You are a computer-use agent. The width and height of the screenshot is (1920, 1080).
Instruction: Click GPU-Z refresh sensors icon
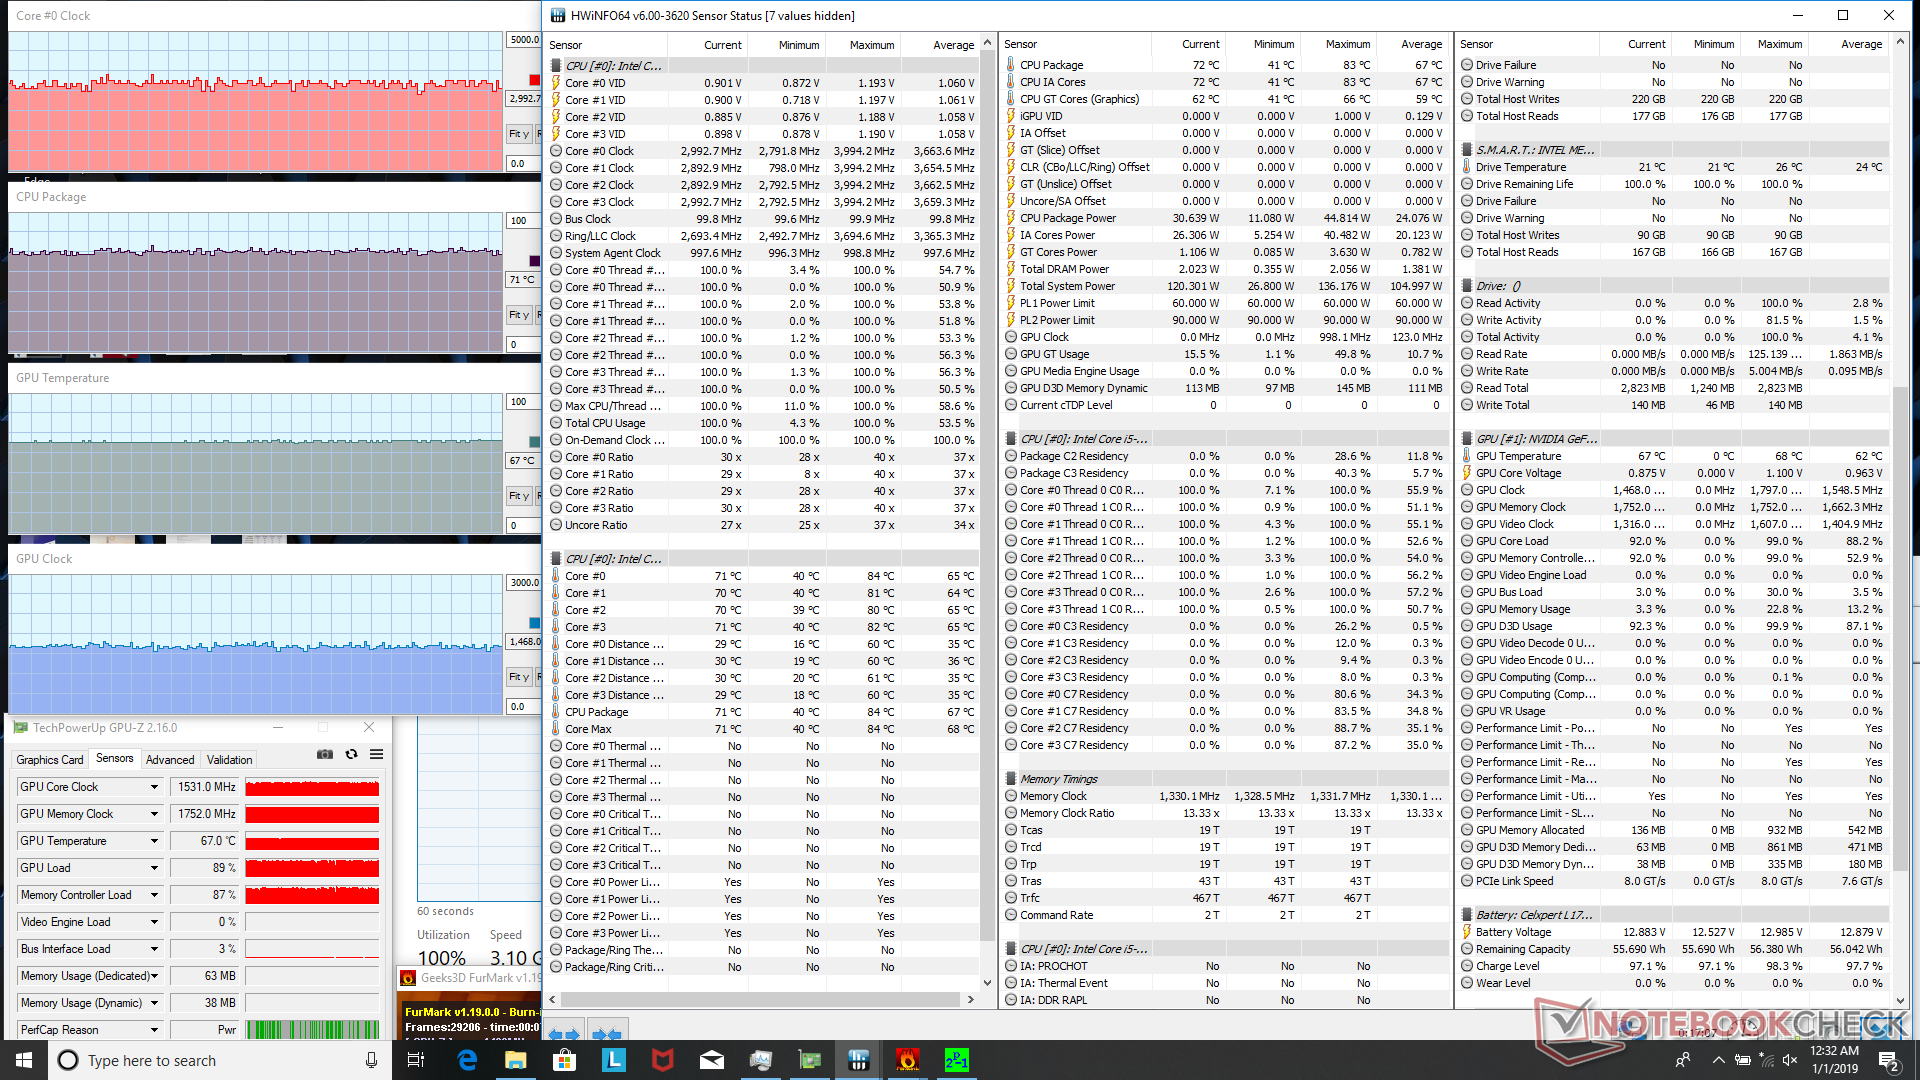(x=351, y=755)
